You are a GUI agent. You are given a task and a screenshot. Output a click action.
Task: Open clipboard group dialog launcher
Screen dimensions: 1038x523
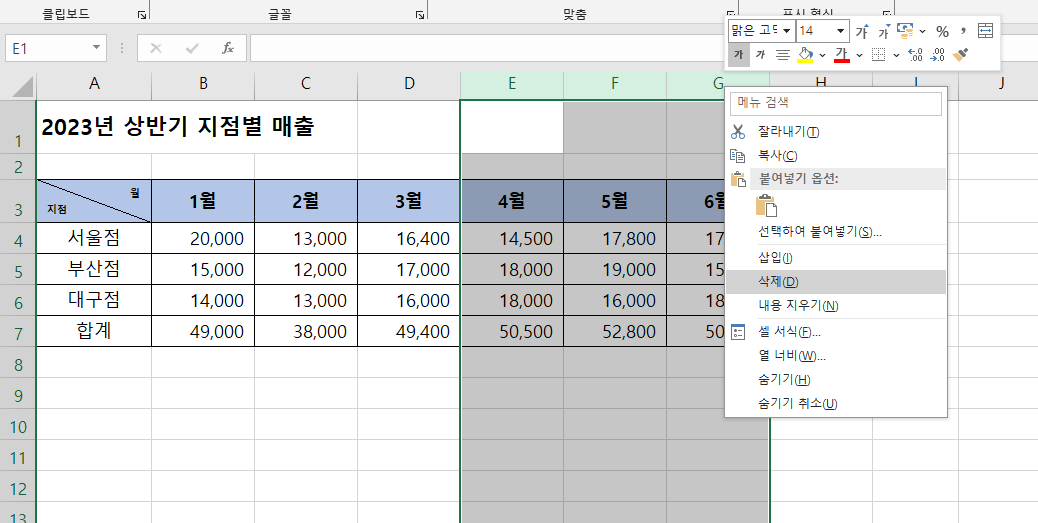(142, 14)
